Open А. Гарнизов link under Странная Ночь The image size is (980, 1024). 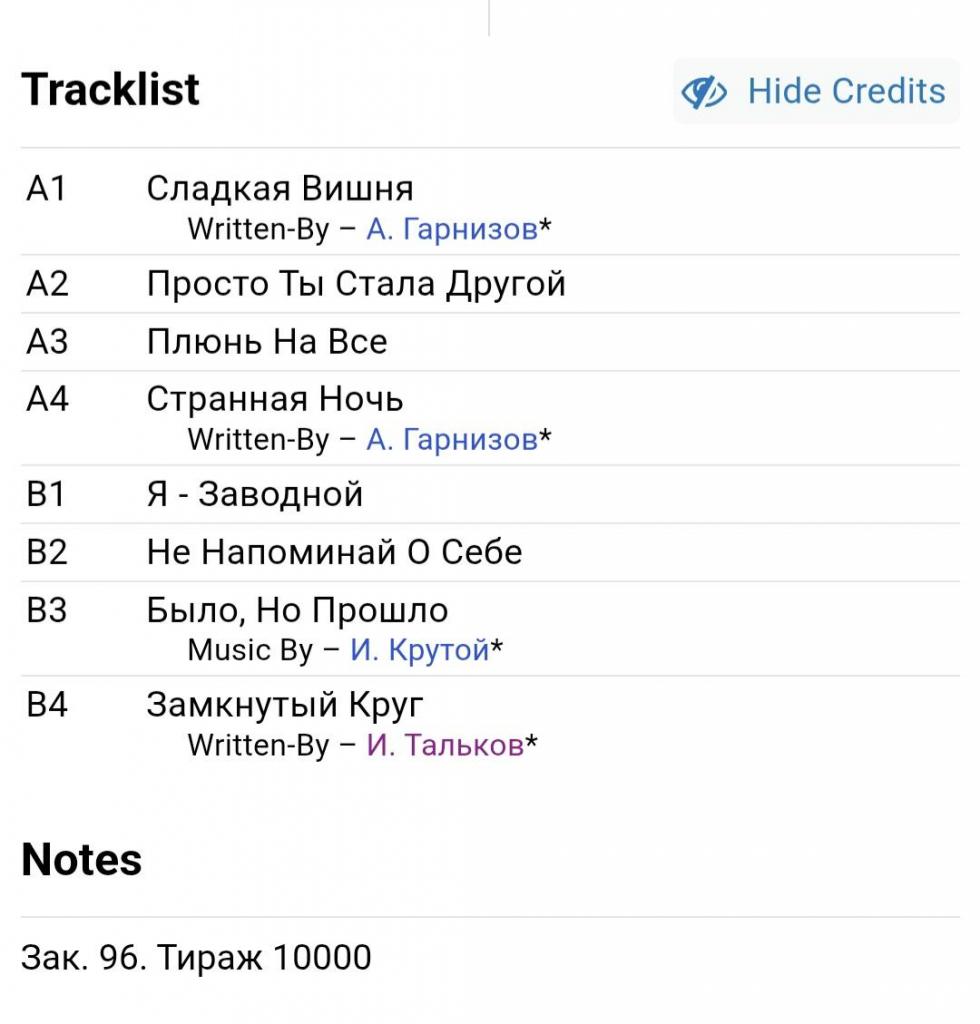(452, 440)
